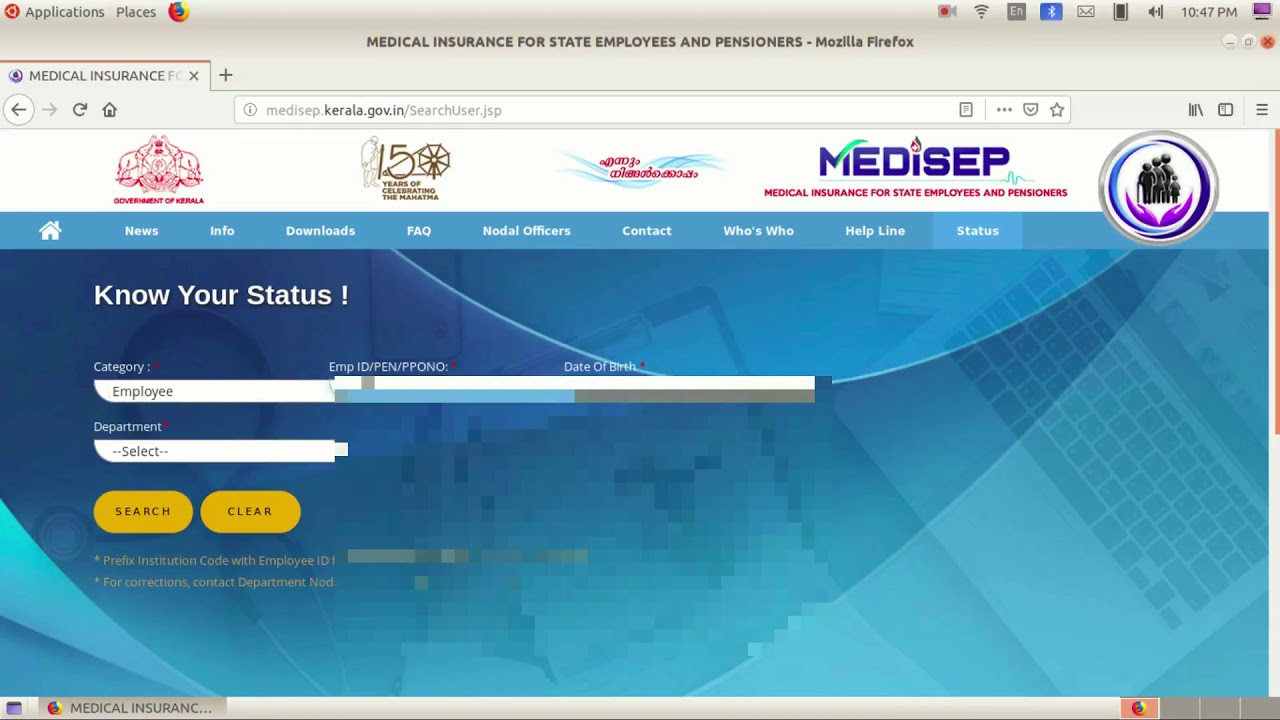Open the Applications menu
1280x720 pixels.
pyautogui.click(x=65, y=12)
